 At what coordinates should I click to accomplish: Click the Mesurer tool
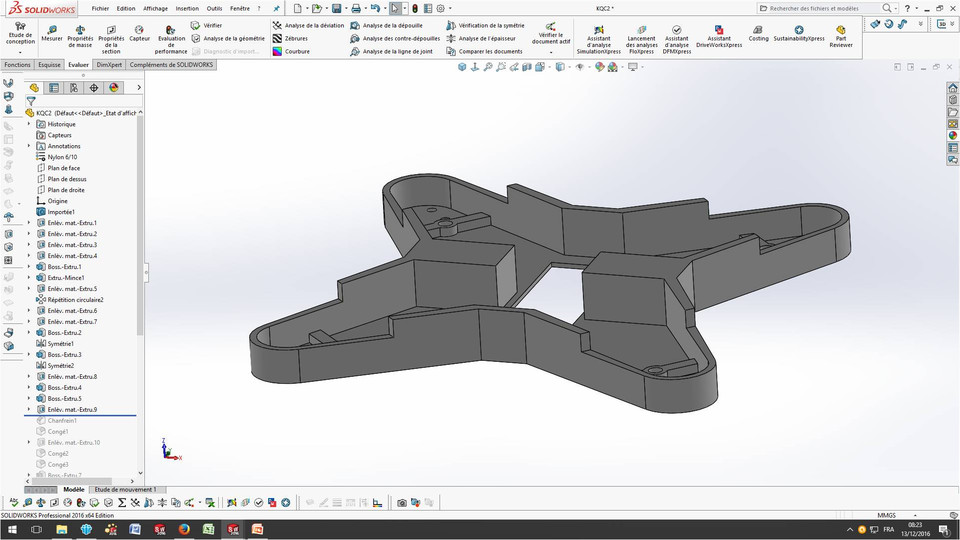52,33
